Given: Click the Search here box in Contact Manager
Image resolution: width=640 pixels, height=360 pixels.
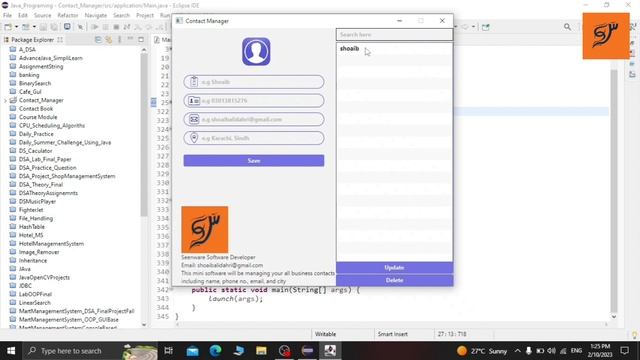Looking at the screenshot, I should [394, 35].
